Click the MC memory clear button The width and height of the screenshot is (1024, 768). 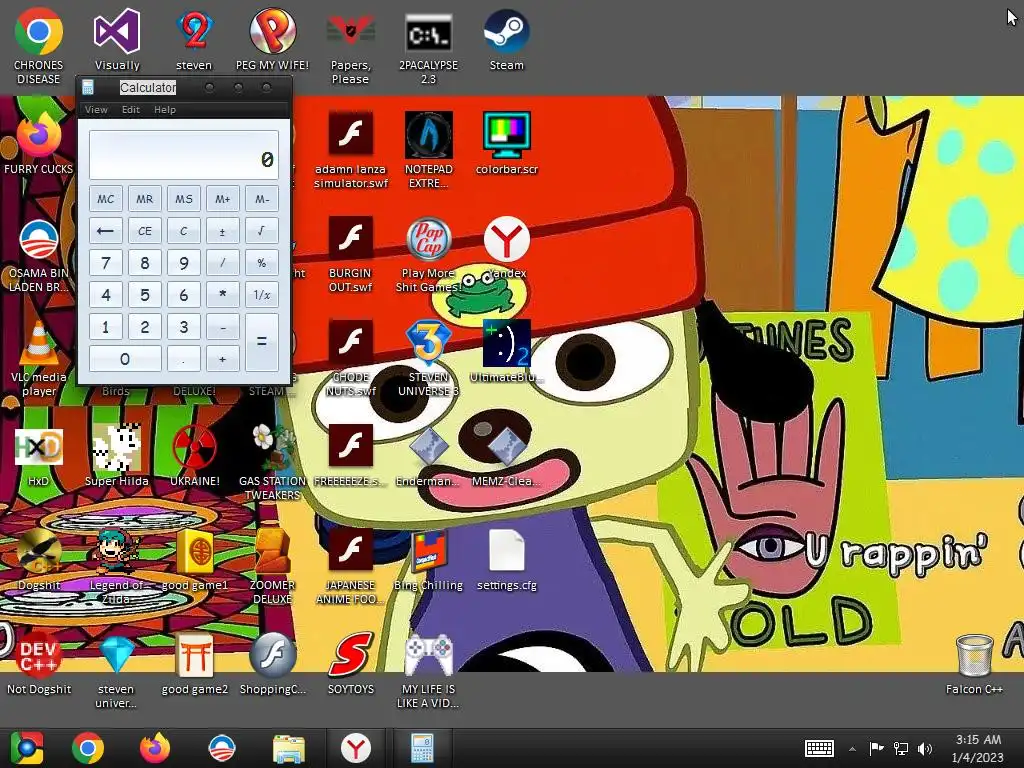tap(106, 199)
